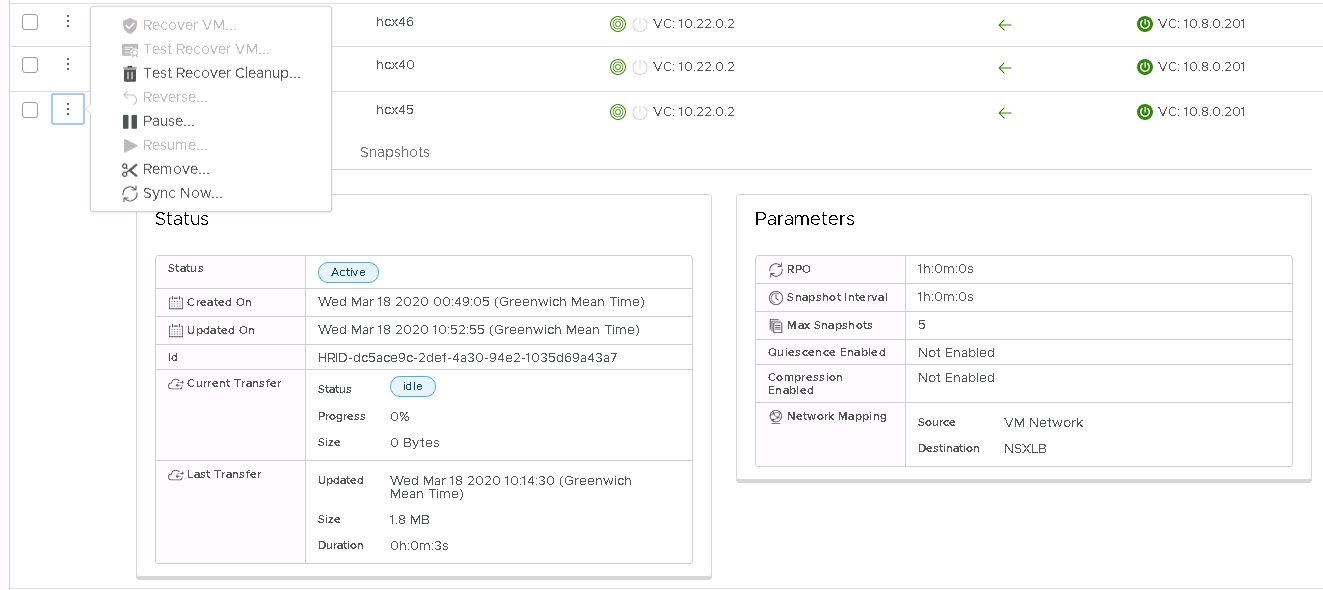Click the Active status badge
1323x590 pixels.
click(x=348, y=272)
